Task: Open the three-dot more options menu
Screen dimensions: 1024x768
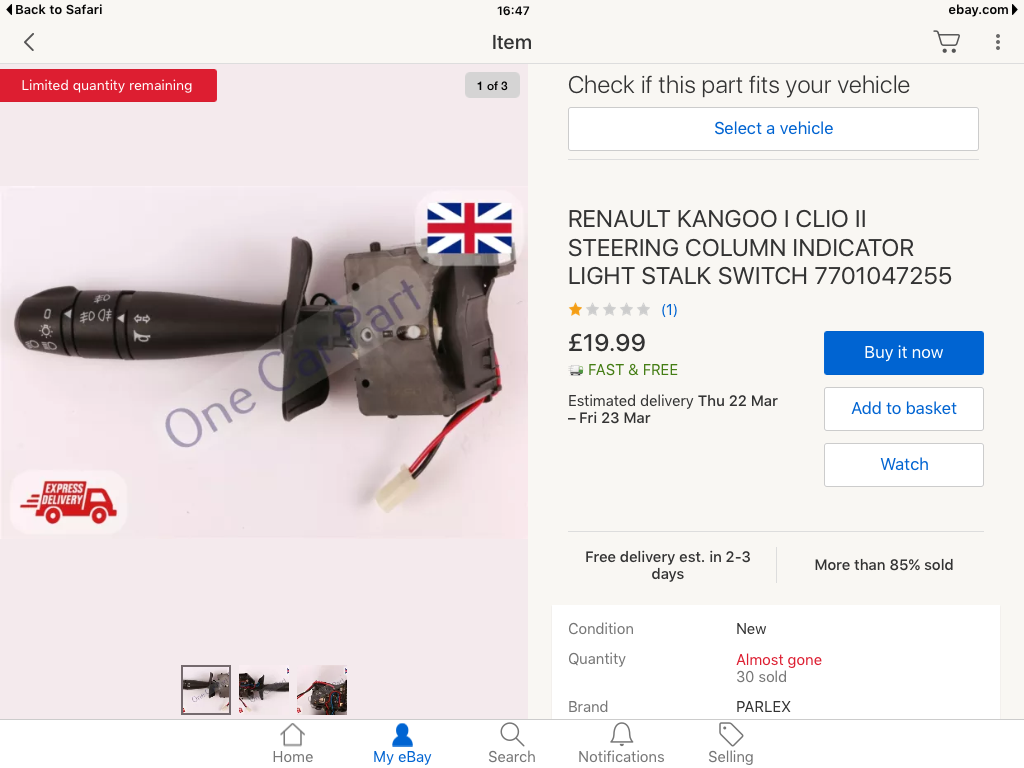Action: [997, 42]
